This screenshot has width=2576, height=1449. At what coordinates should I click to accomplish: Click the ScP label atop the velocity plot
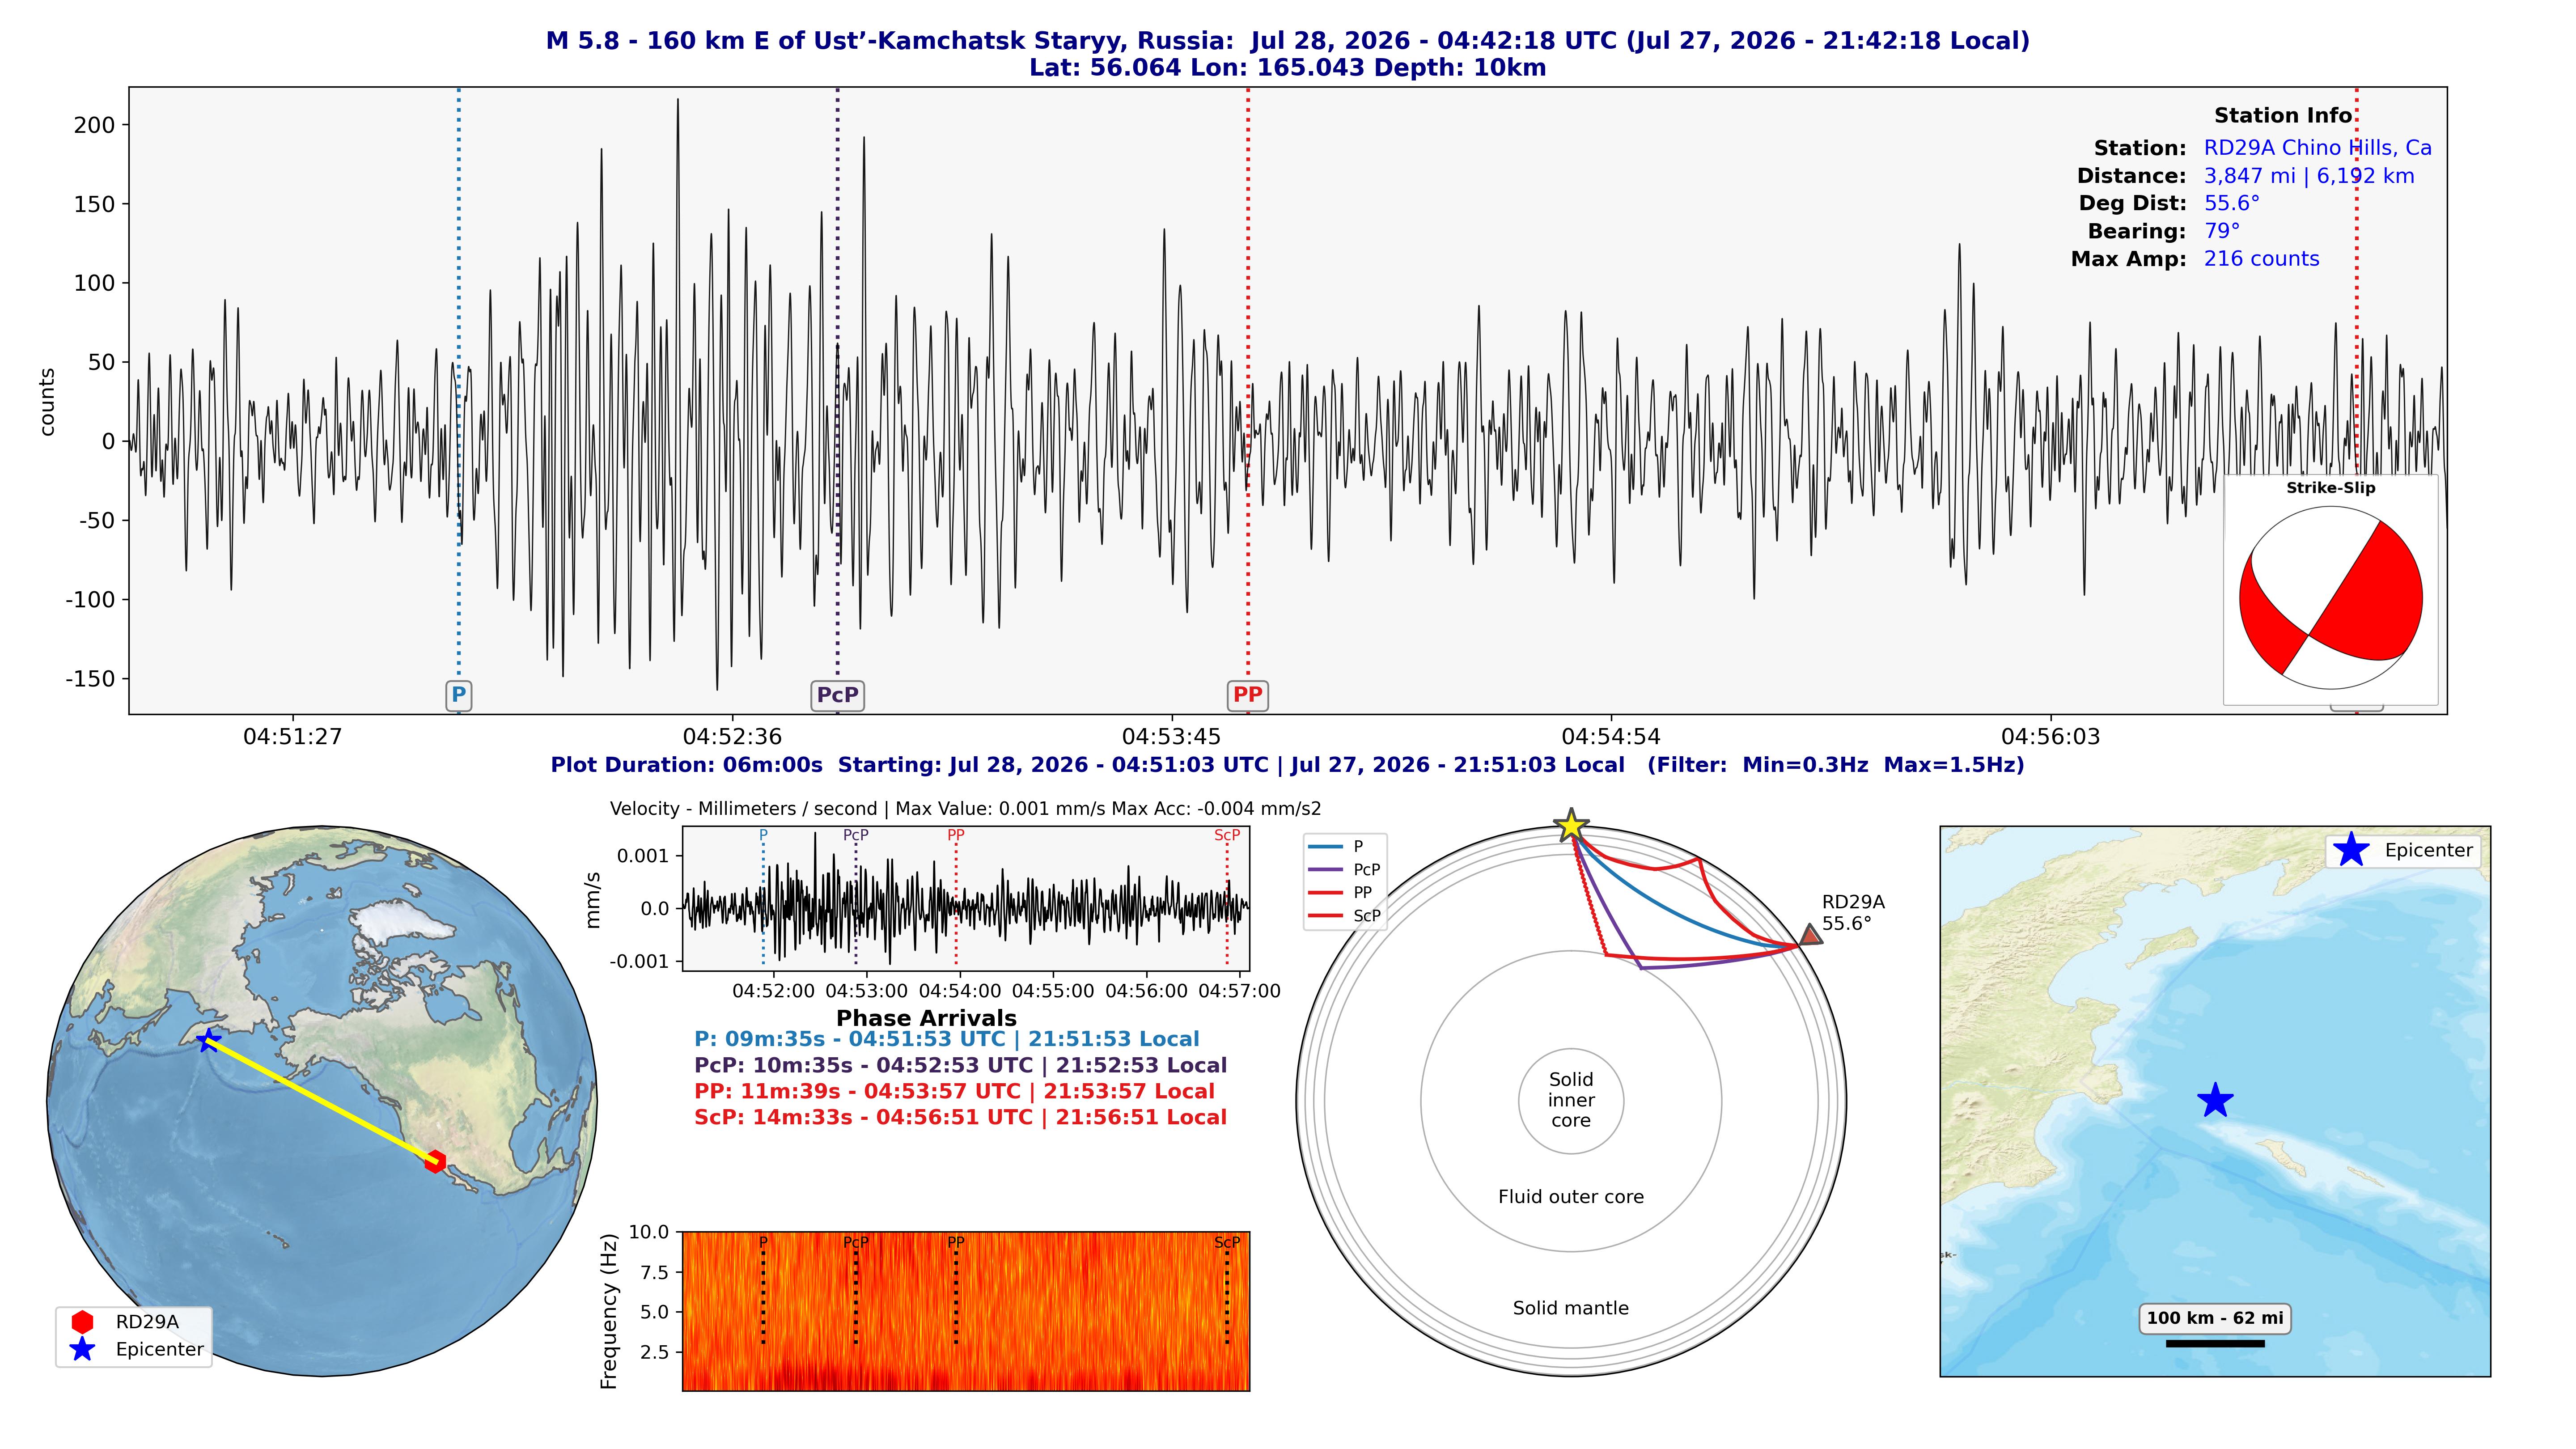1227,835
